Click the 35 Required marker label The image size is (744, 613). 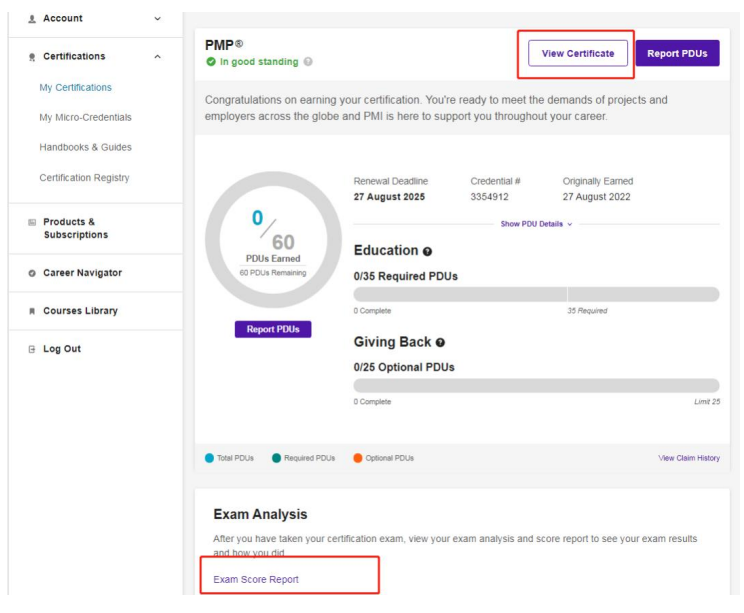coord(587,311)
